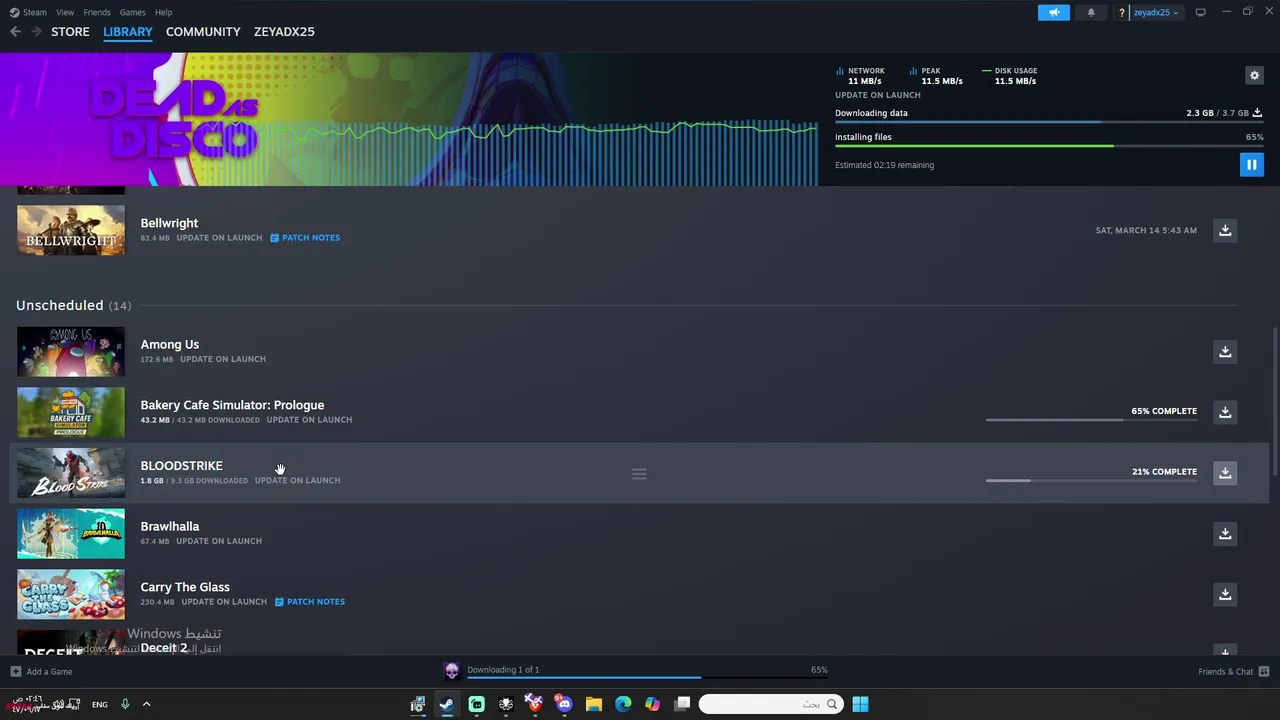
Task: Switch to Big Picture mode icon
Action: tap(1200, 12)
